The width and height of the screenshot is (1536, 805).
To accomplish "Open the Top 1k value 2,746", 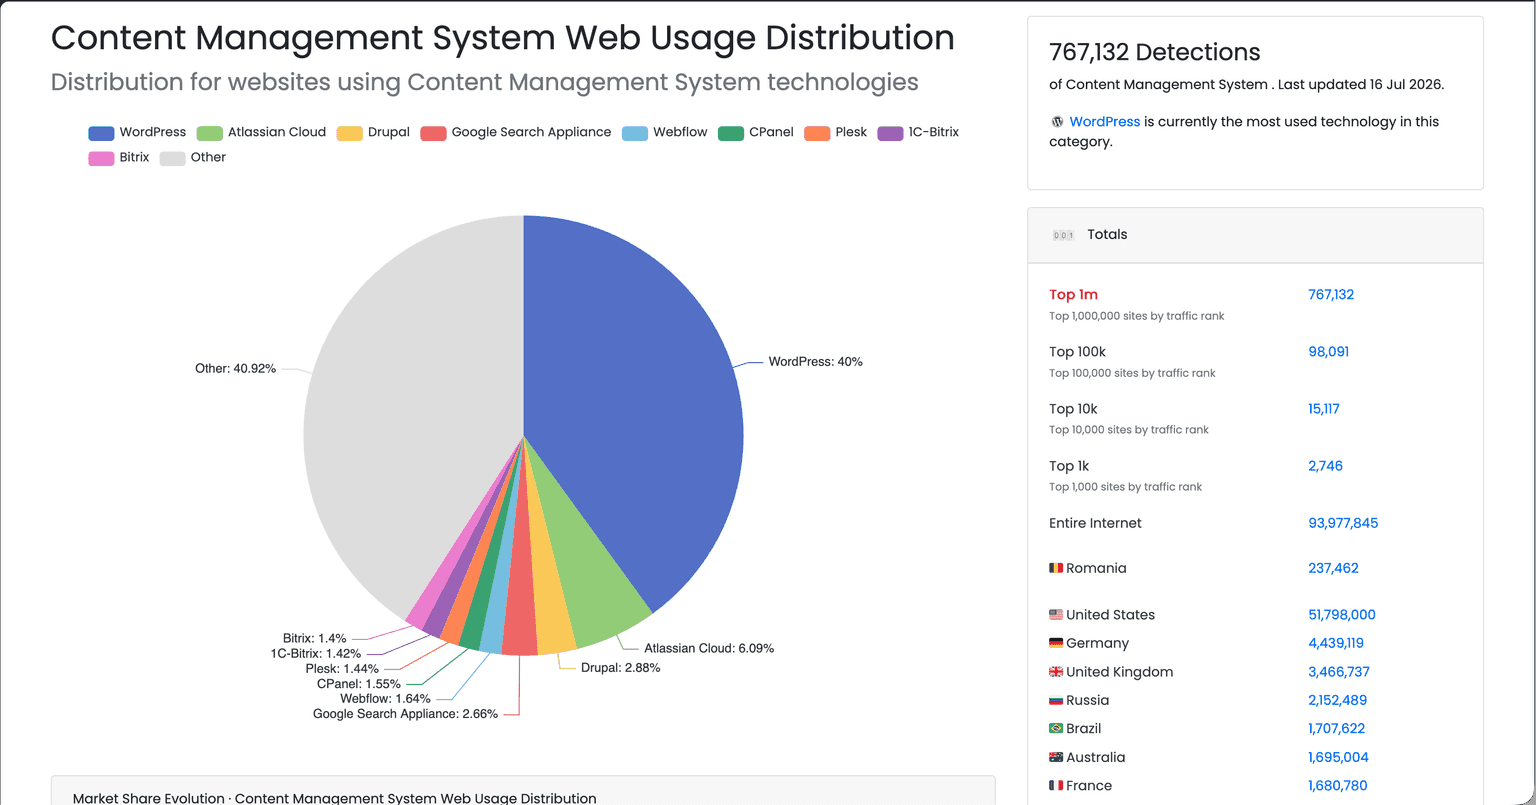I will [x=1325, y=466].
